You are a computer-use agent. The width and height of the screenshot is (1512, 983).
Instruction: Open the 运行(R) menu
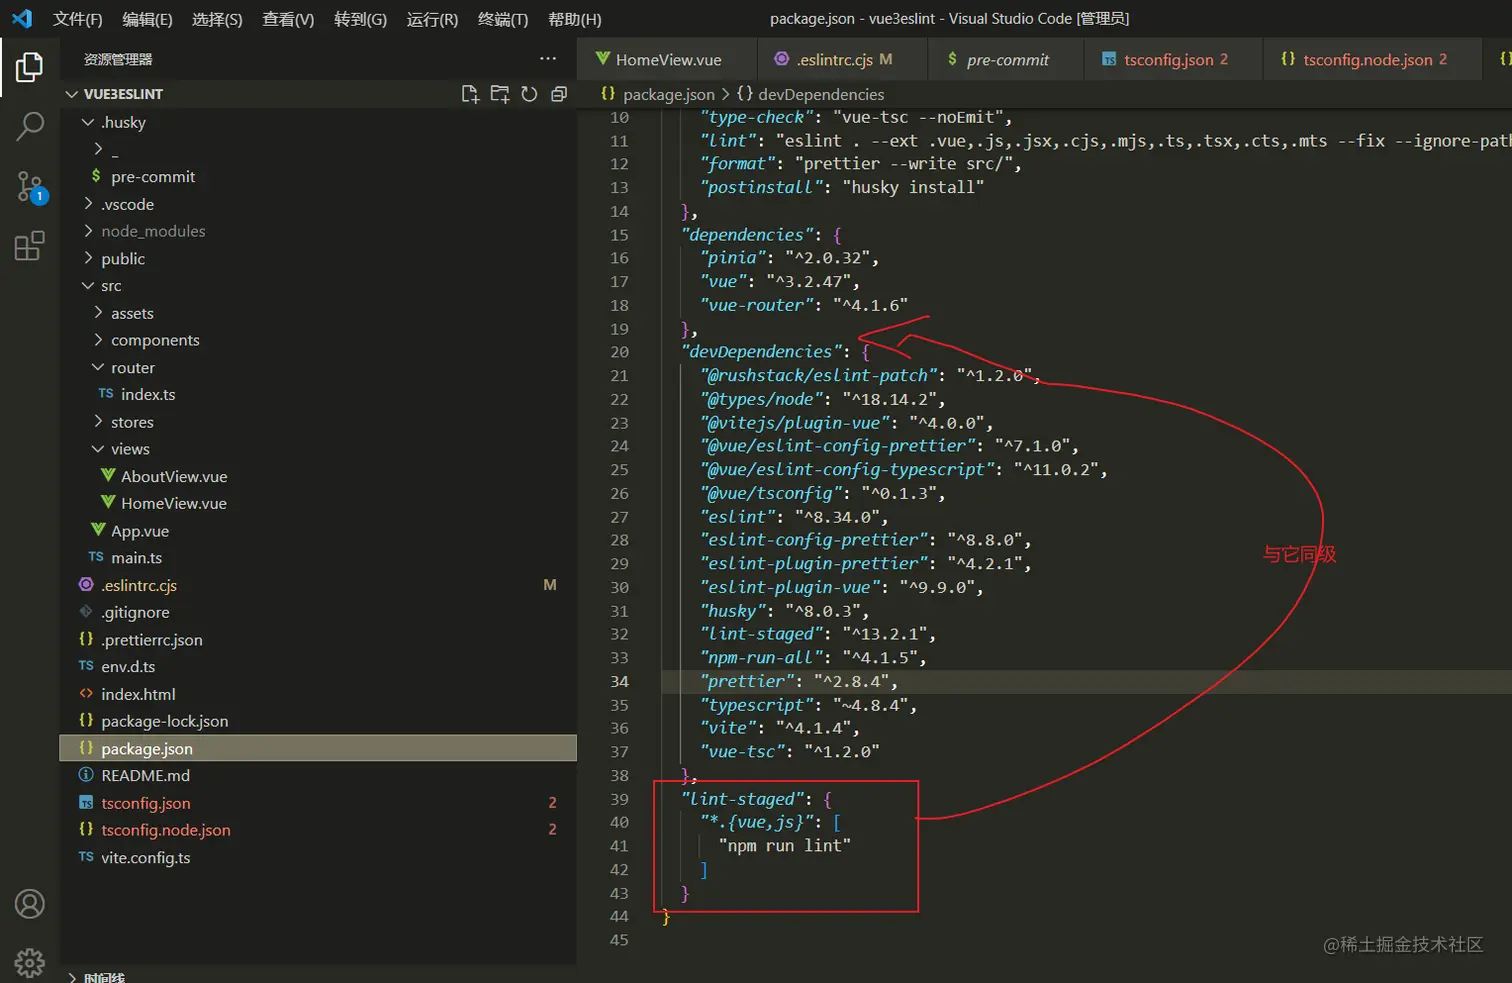432,19
